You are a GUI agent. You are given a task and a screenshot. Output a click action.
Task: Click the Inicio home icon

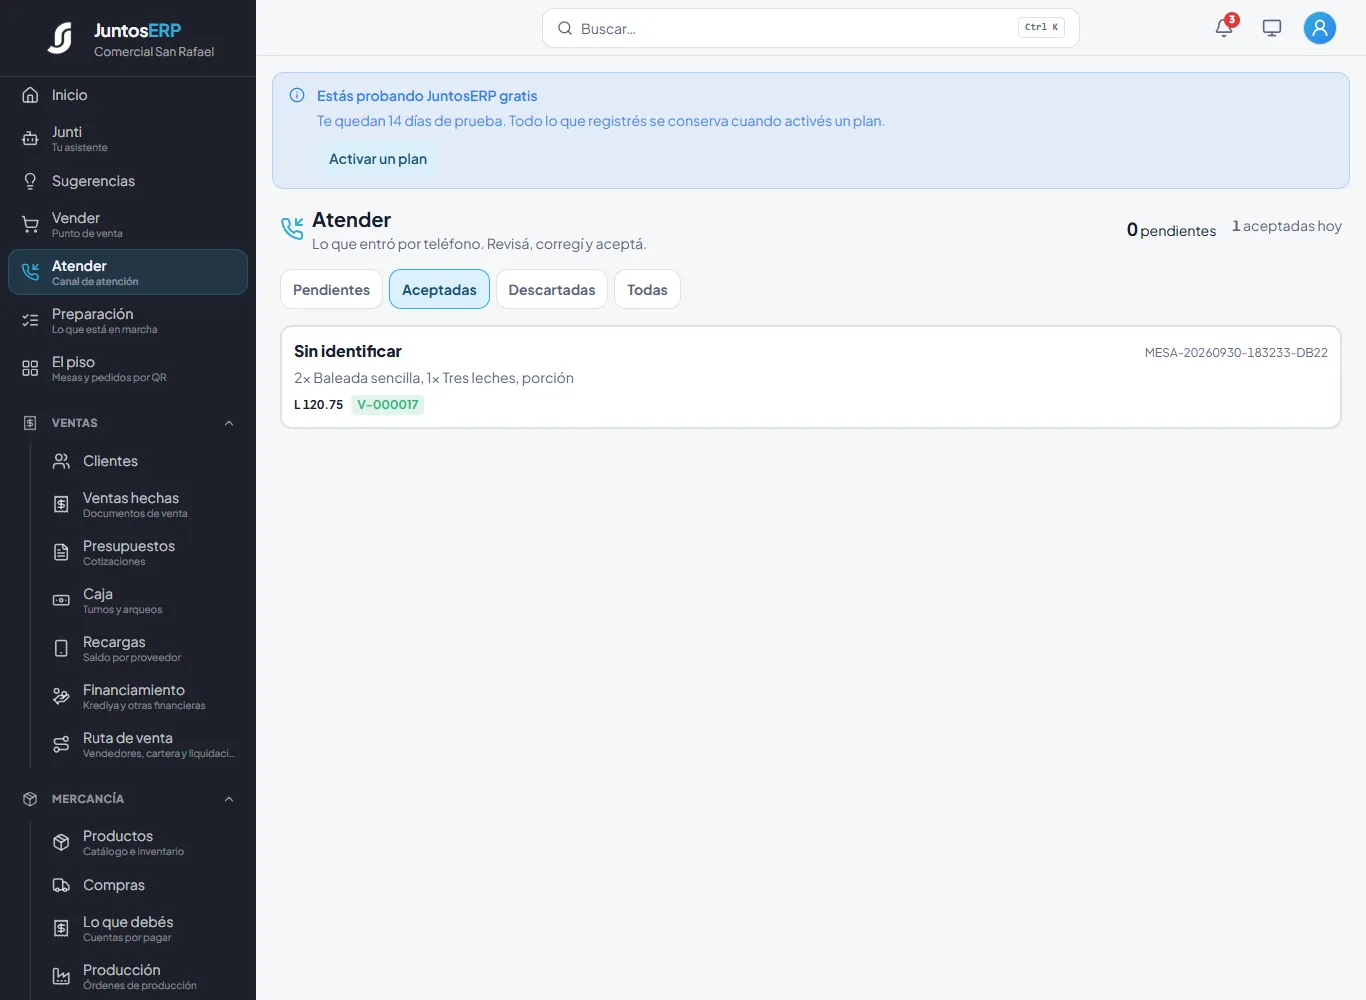[x=30, y=95]
